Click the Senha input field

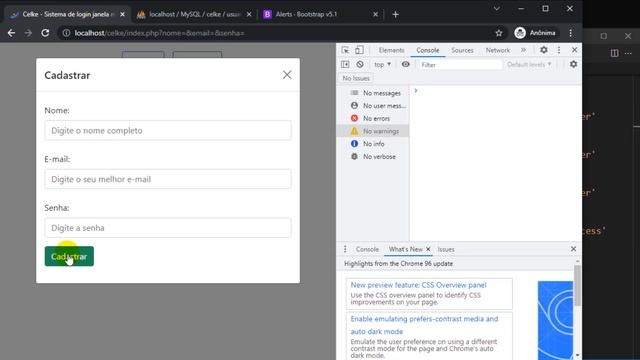(168, 228)
